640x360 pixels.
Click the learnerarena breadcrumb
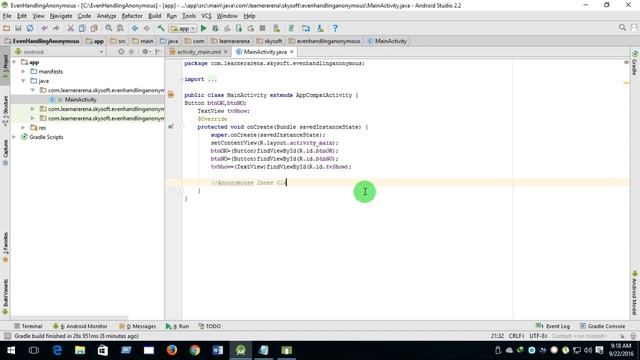(230, 41)
